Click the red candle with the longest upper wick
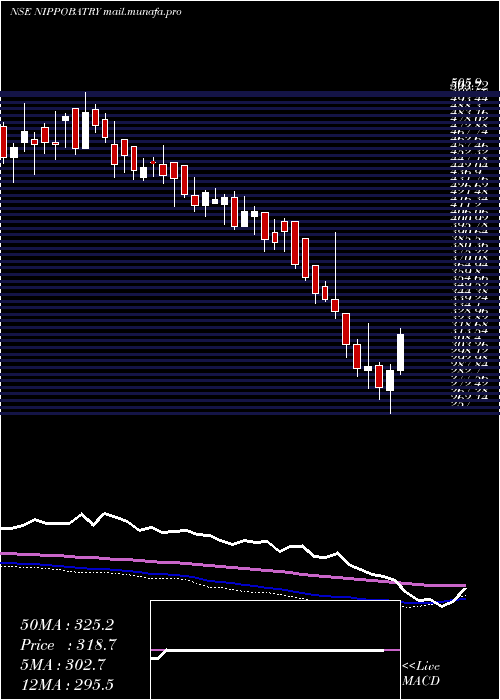 pos(335,305)
